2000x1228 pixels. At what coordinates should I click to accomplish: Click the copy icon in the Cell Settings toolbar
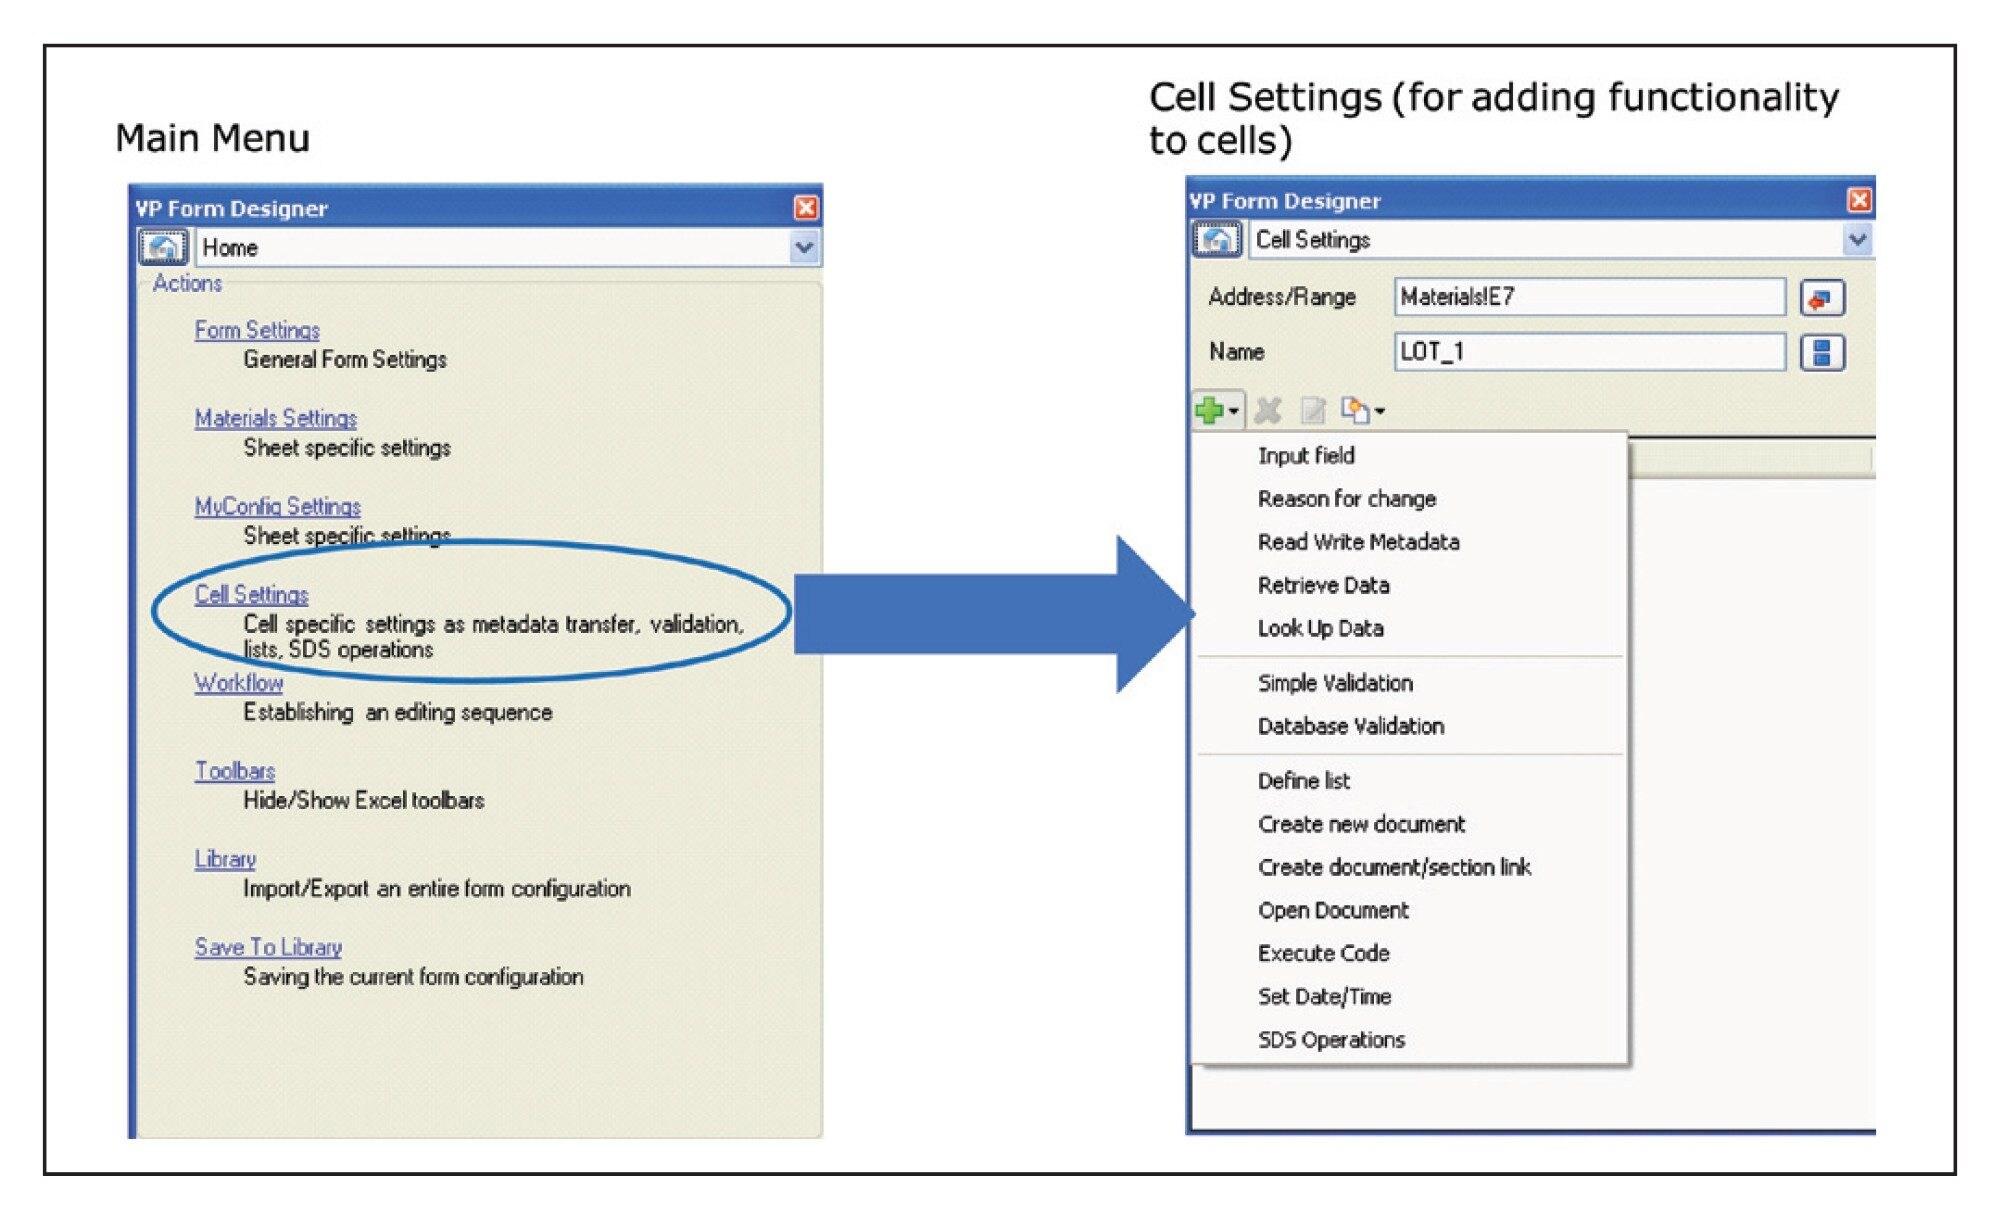(x=1355, y=409)
